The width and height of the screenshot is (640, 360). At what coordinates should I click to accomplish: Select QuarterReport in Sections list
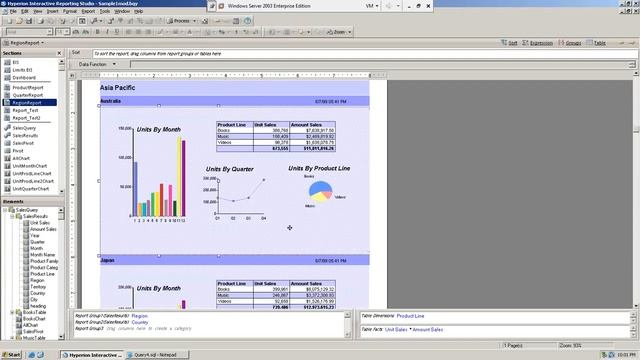tap(27, 95)
